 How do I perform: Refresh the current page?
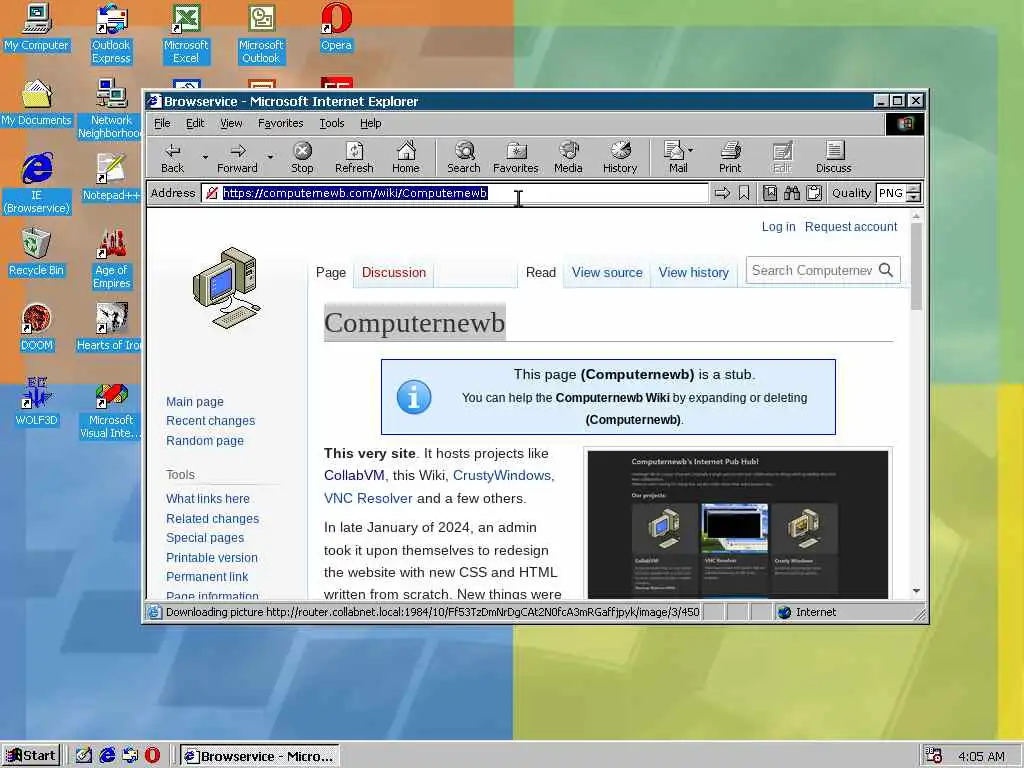354,158
